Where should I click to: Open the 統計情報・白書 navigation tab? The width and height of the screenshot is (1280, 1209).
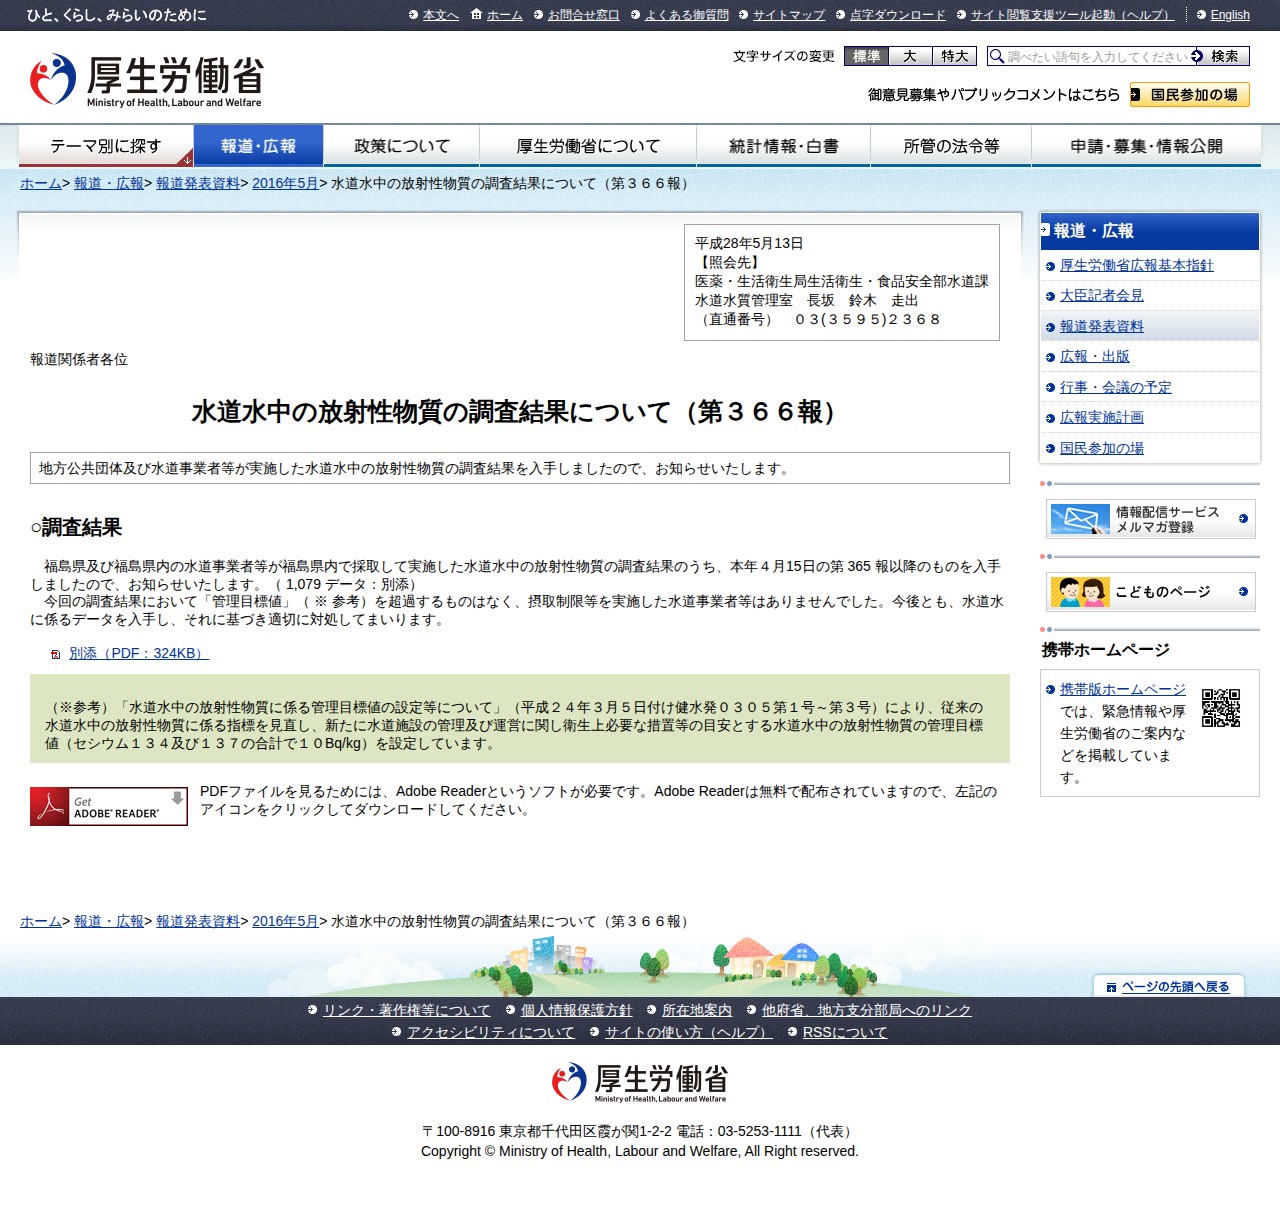784,146
